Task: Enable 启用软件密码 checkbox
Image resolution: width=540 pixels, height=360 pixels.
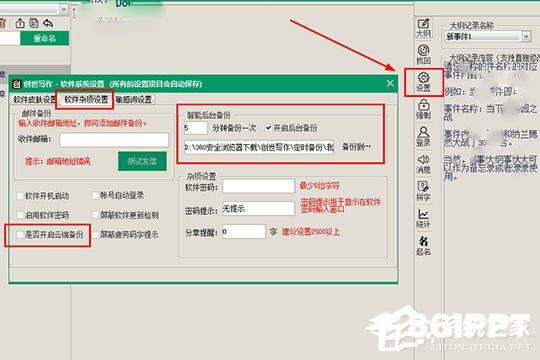Action: [x=20, y=215]
